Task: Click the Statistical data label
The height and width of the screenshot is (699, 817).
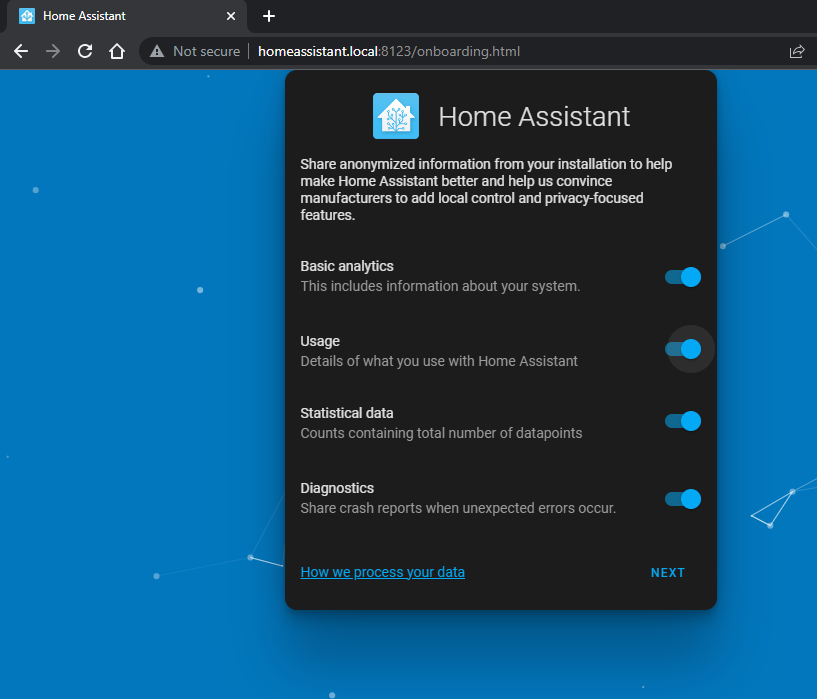Action: point(347,413)
